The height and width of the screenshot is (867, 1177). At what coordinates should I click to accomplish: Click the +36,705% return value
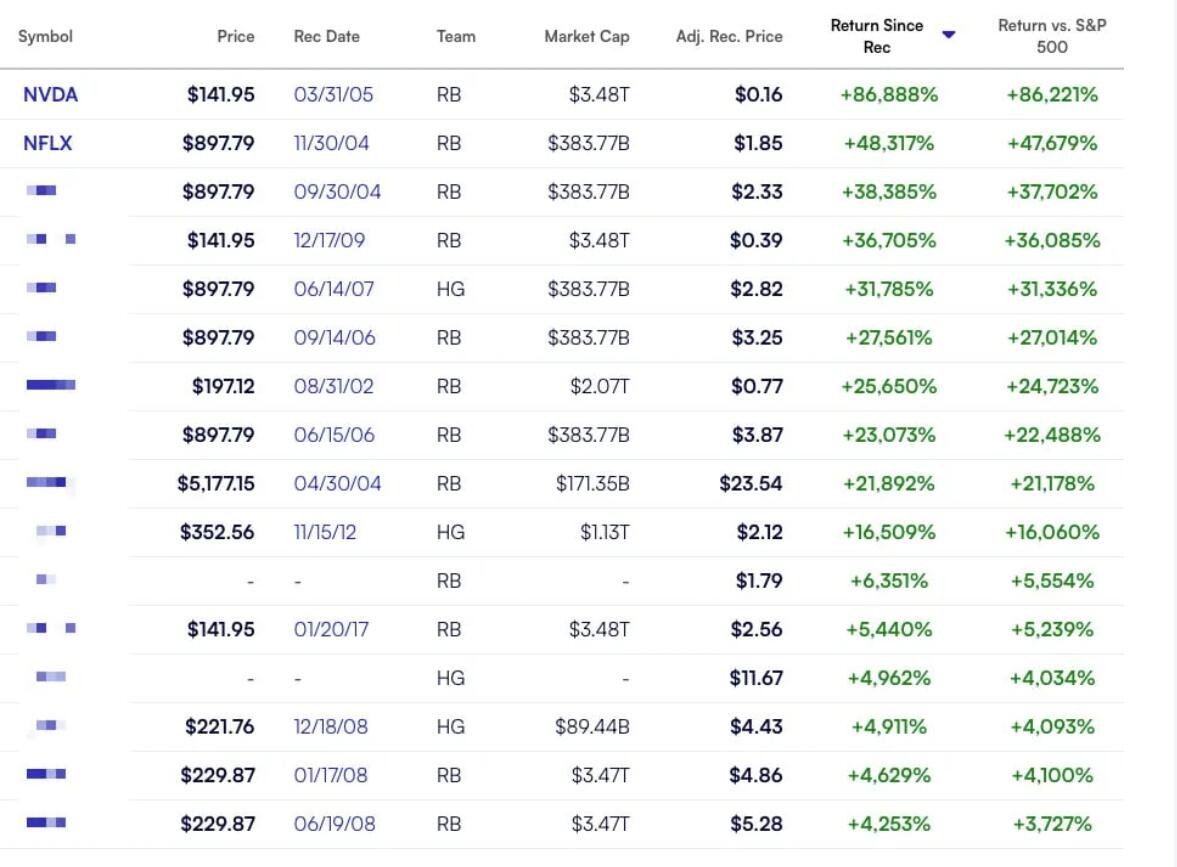click(x=889, y=240)
